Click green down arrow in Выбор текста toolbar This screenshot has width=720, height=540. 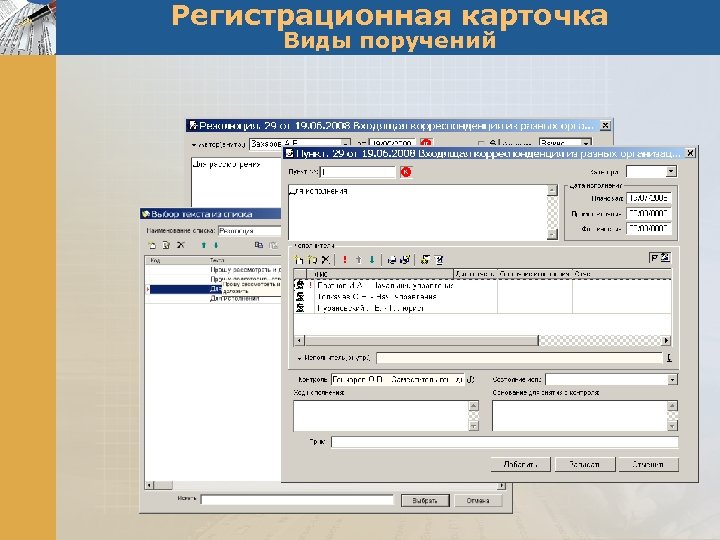[216, 245]
